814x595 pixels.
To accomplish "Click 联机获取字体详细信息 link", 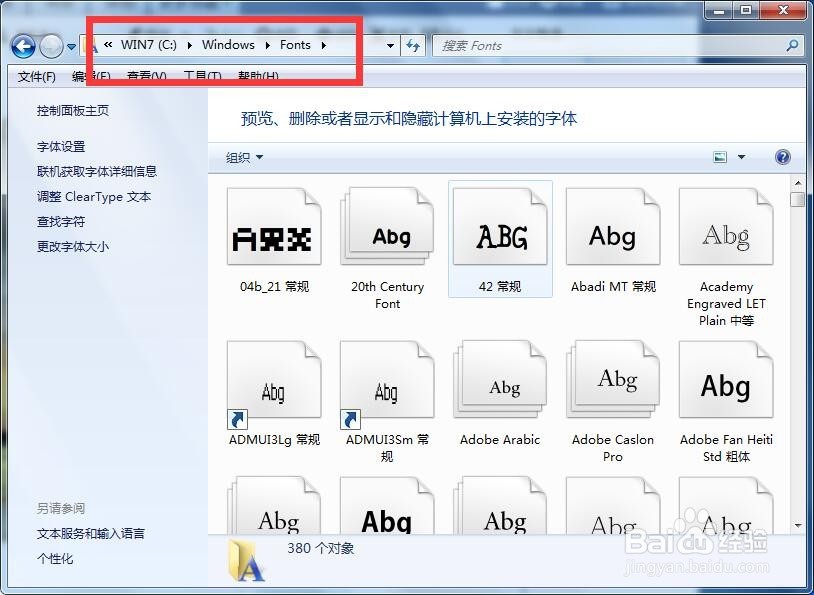I will [97, 171].
